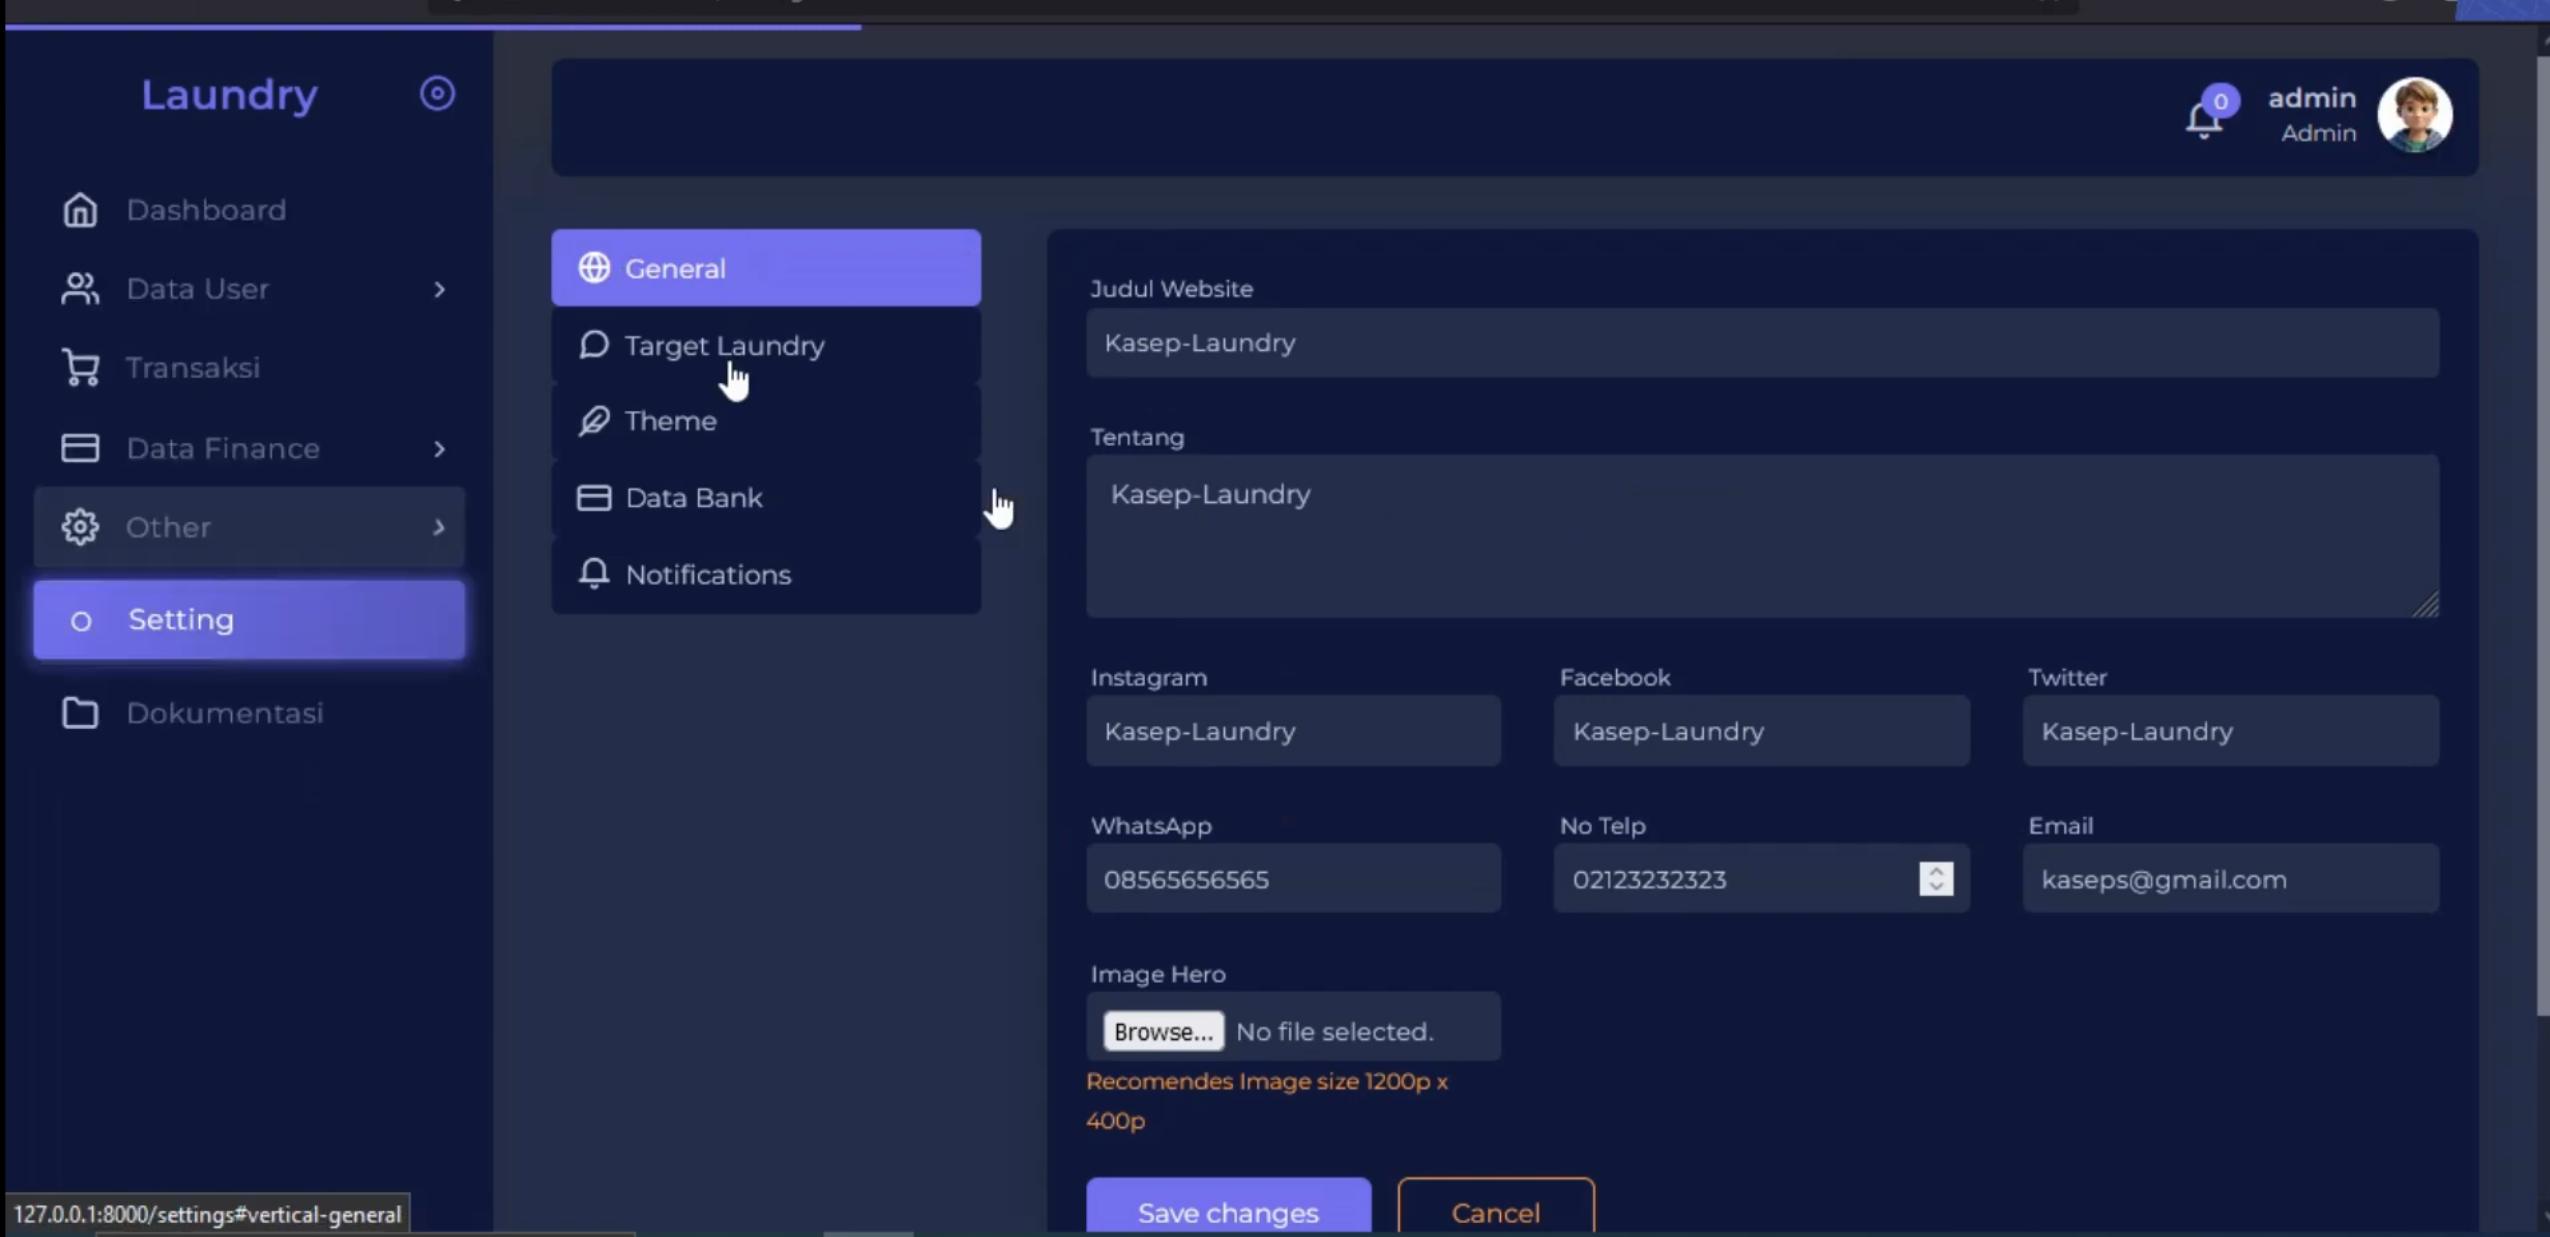2550x1237 pixels.
Task: Switch to the Target Laundry tab
Action: click(766, 345)
